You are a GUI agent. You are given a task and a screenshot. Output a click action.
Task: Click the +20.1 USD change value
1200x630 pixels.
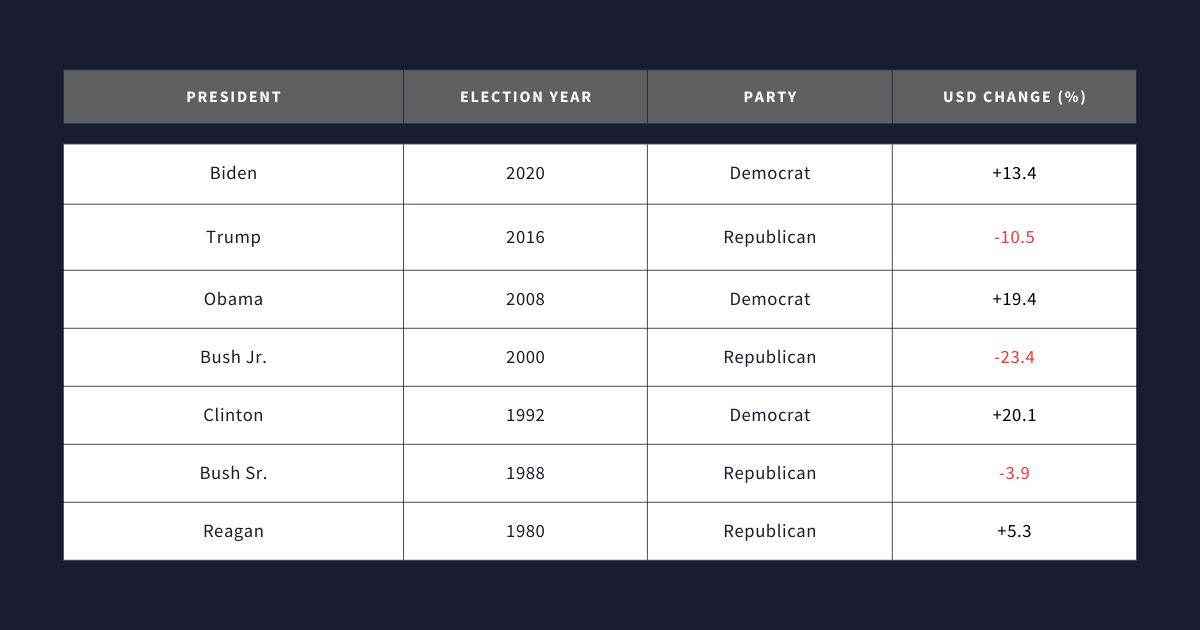[1014, 415]
